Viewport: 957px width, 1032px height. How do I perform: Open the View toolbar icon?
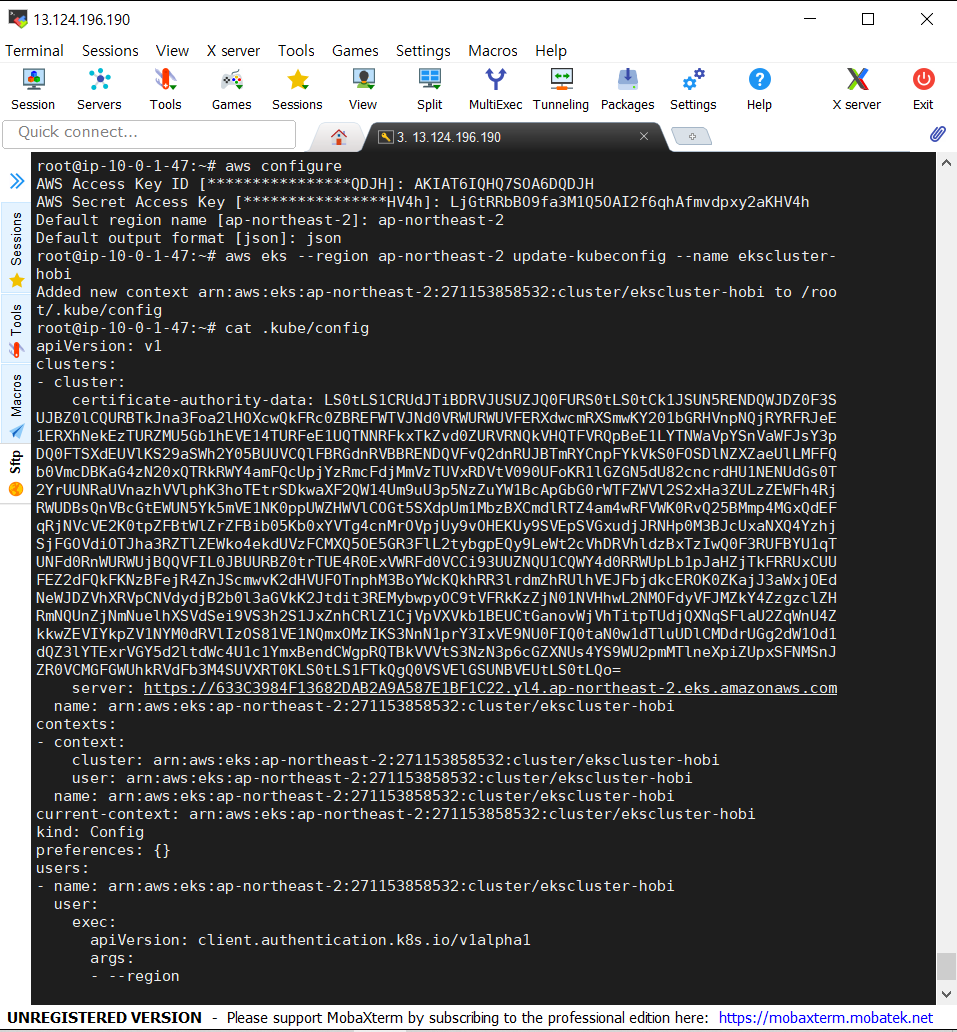point(363,90)
